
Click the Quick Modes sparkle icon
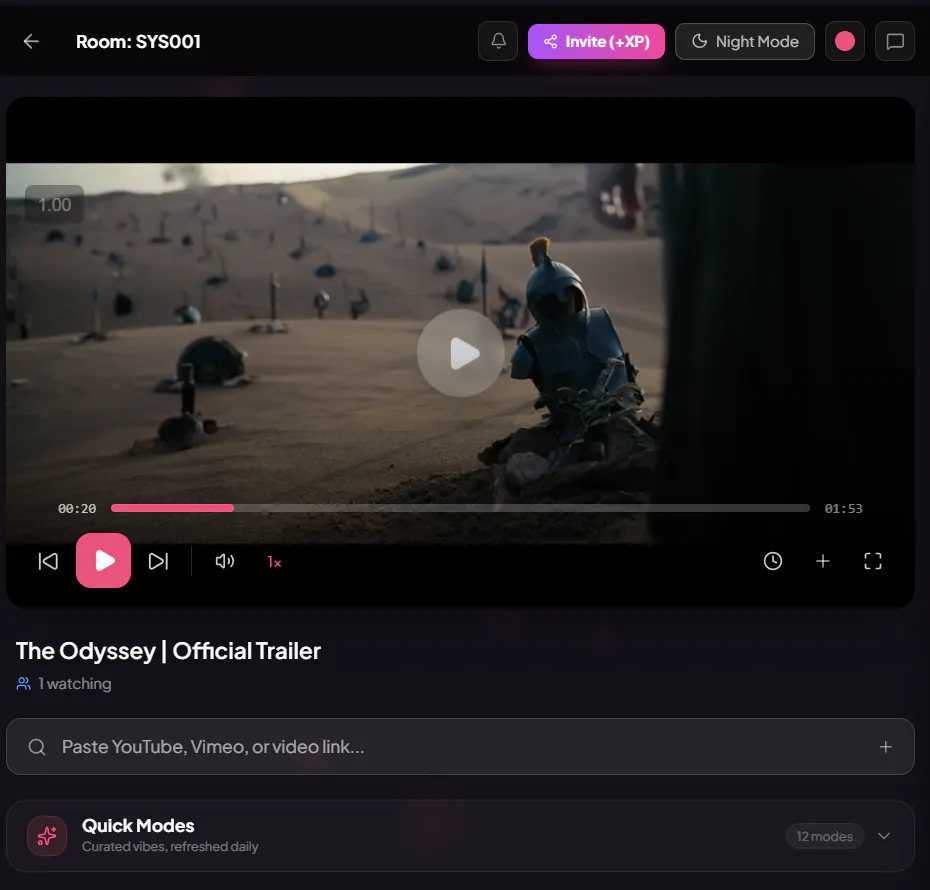coord(47,836)
